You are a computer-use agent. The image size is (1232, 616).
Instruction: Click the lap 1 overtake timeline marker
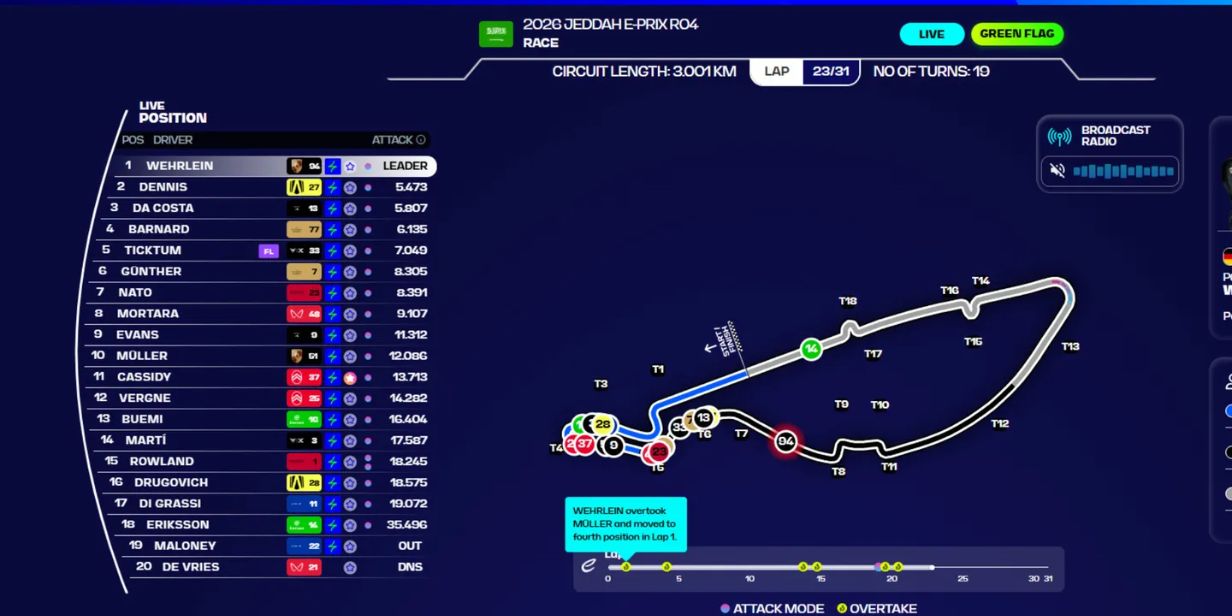coord(626,567)
